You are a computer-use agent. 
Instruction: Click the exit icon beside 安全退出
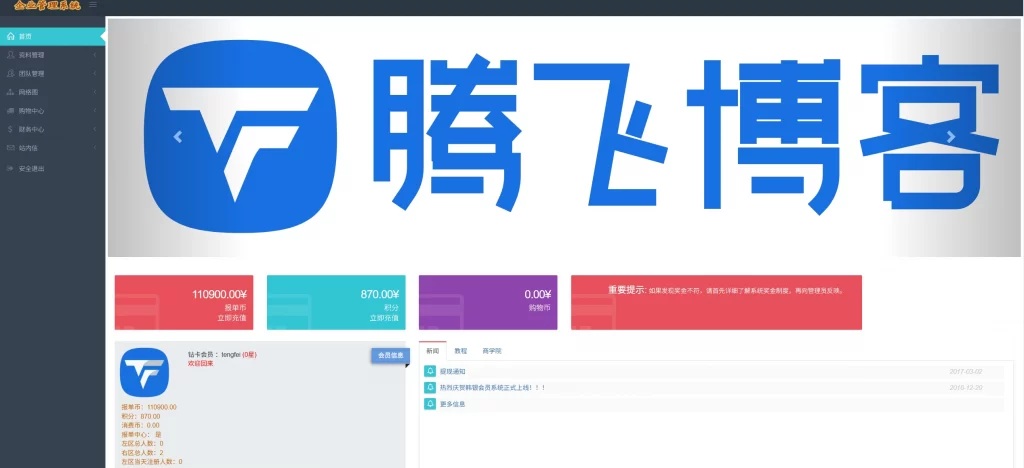coord(10,168)
